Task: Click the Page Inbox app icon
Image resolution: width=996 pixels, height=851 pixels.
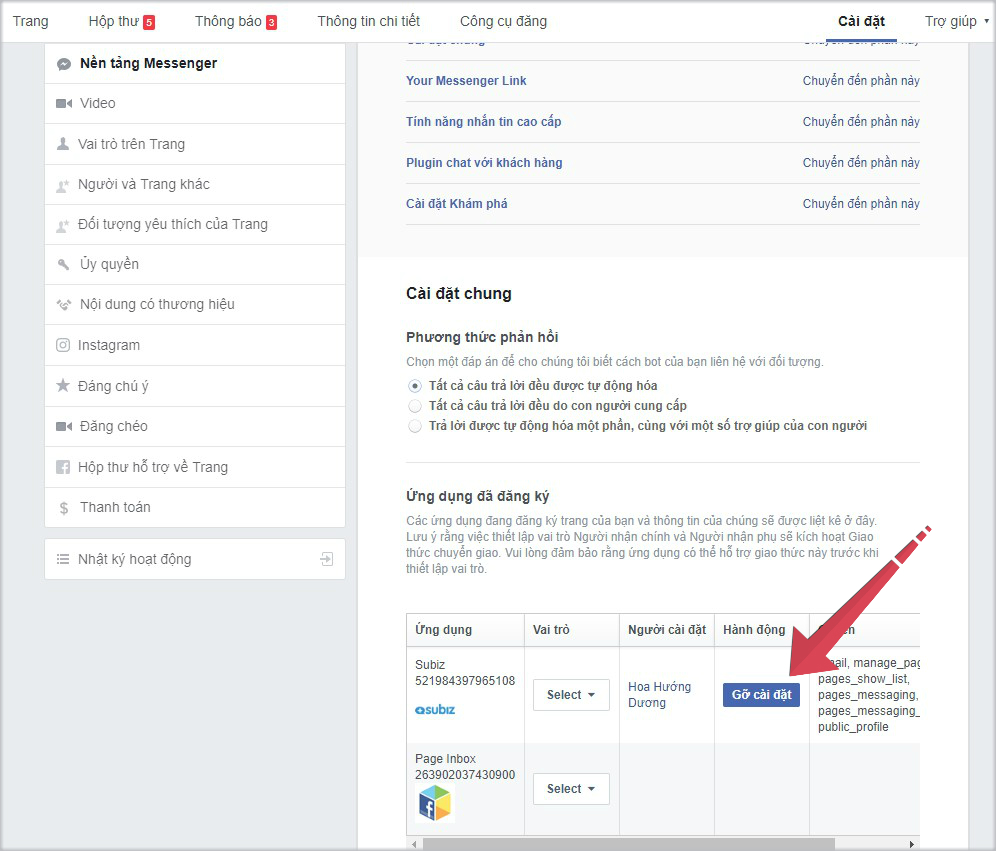Action: click(x=434, y=802)
